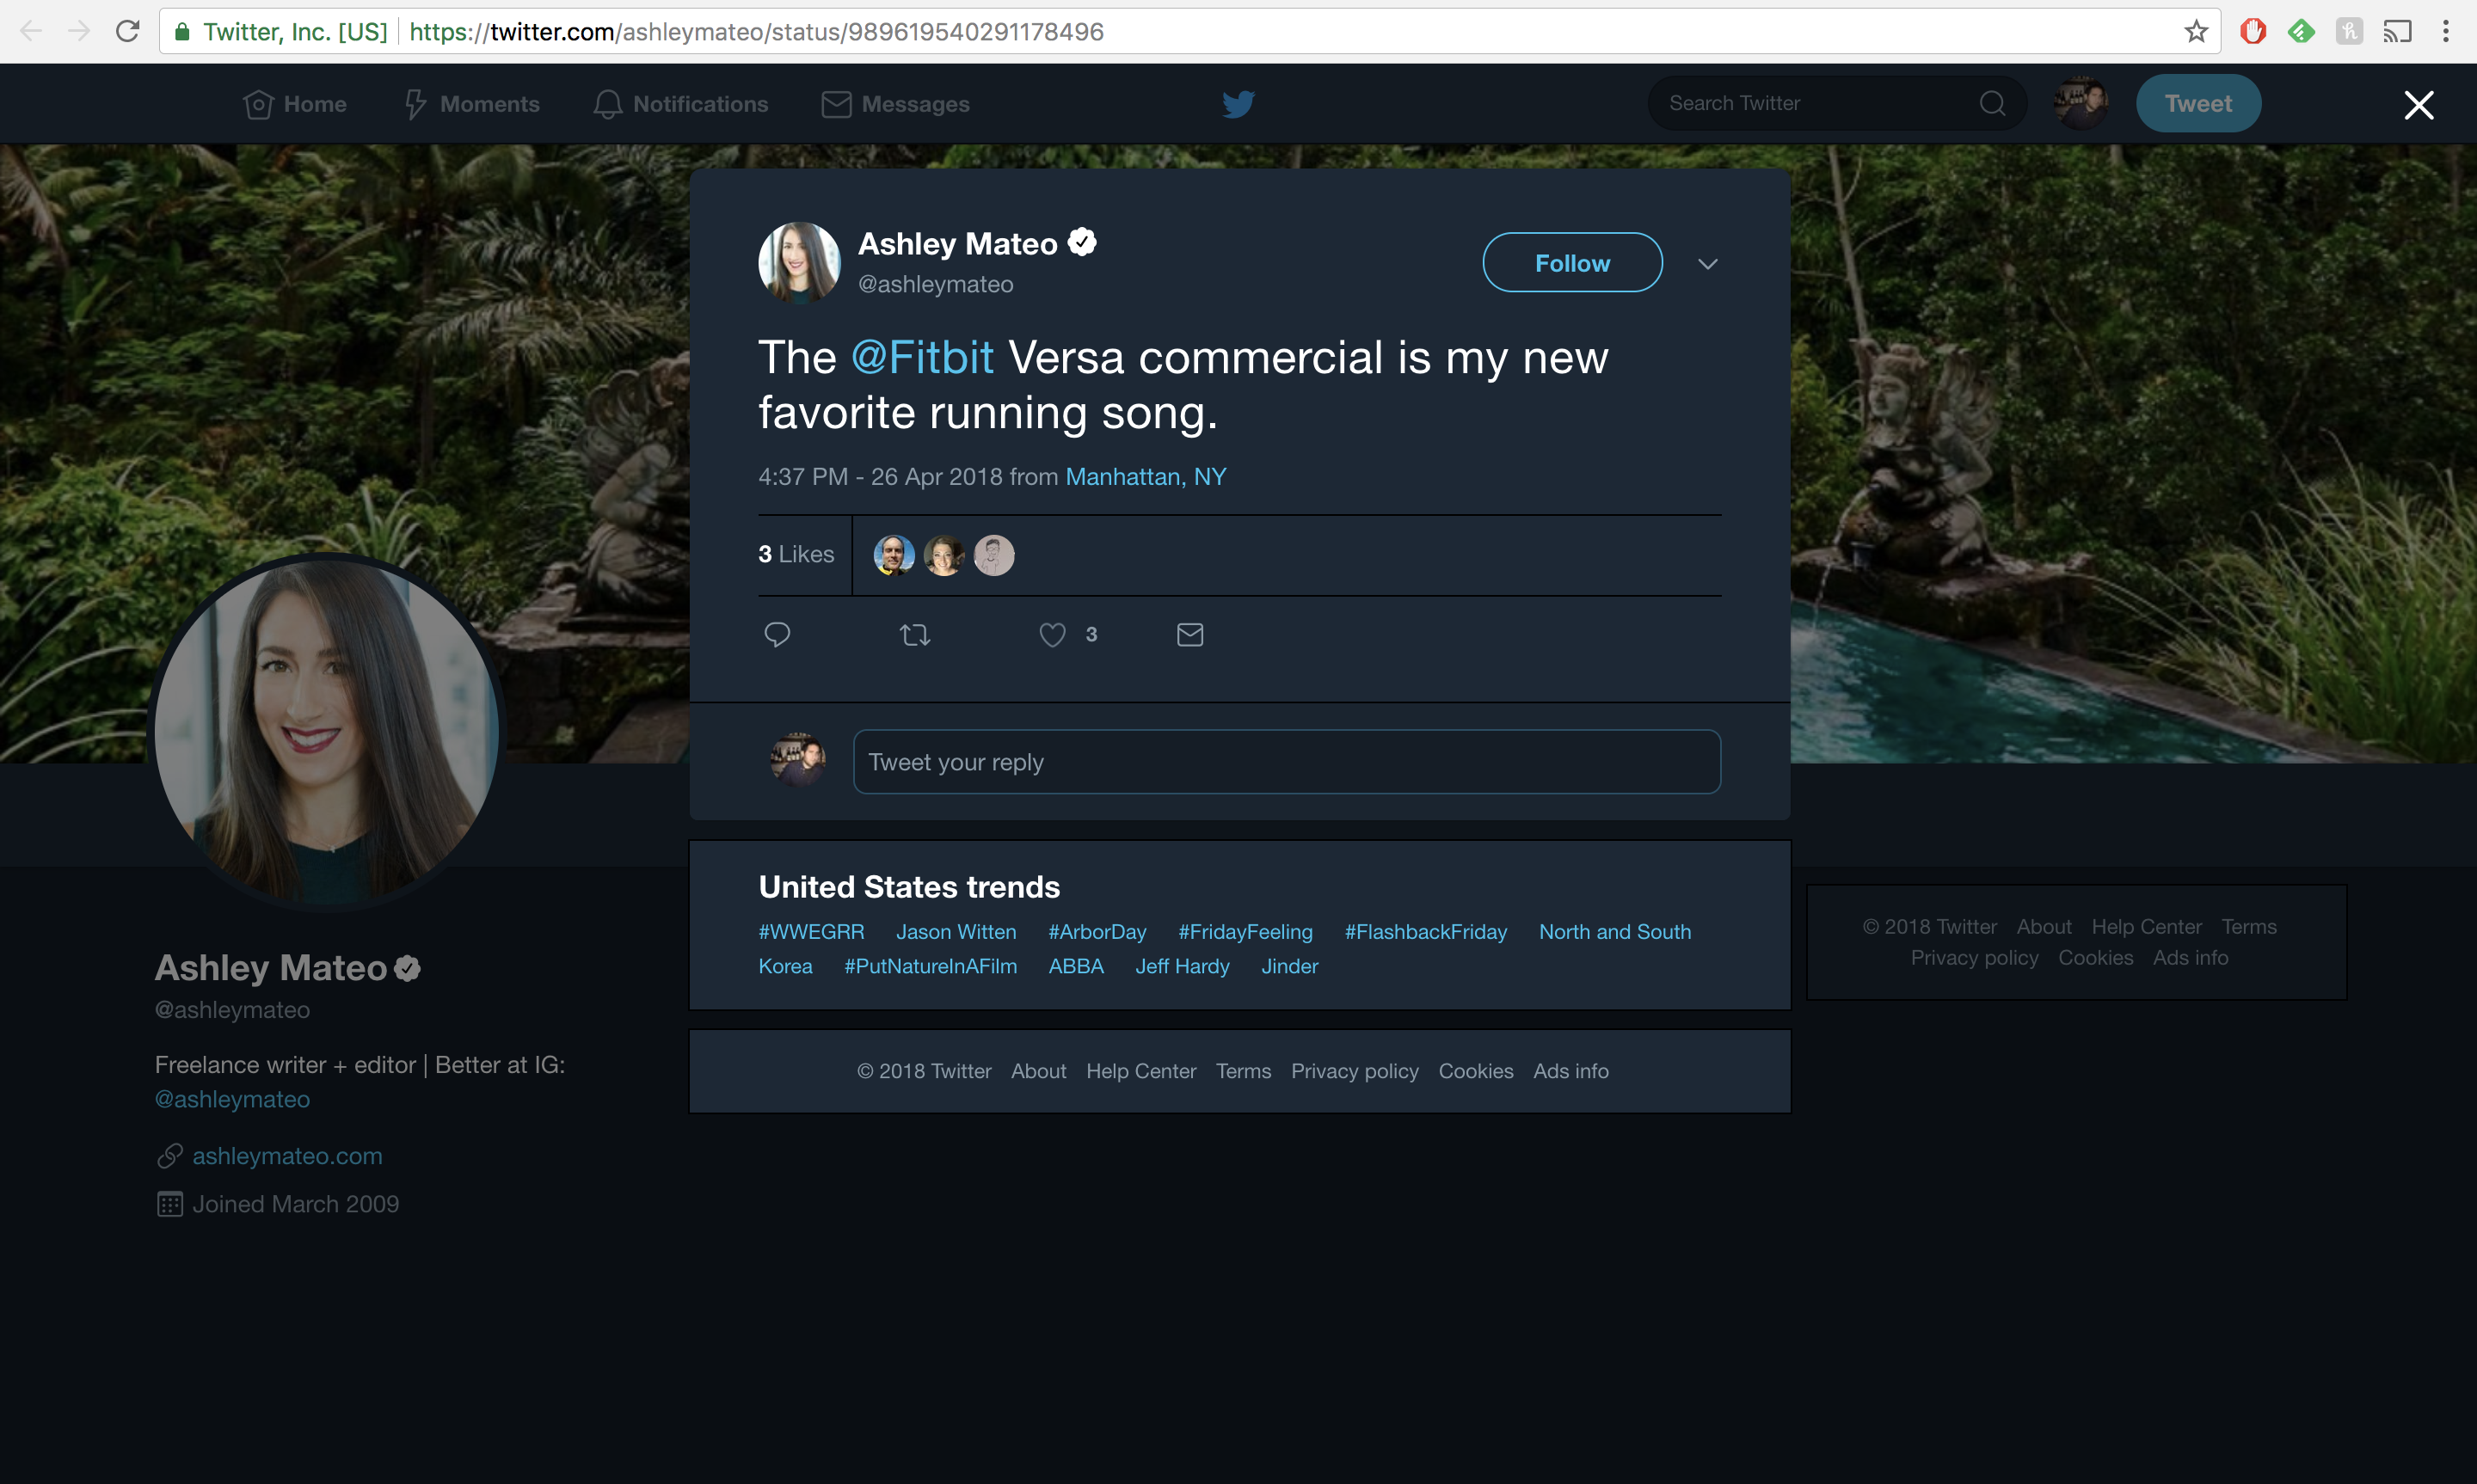Click the browser forward arrow

tap(79, 31)
